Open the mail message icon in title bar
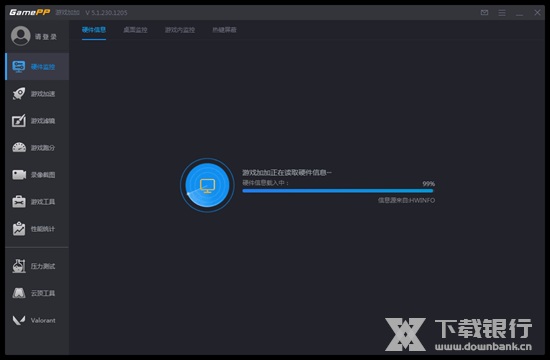 click(x=484, y=13)
